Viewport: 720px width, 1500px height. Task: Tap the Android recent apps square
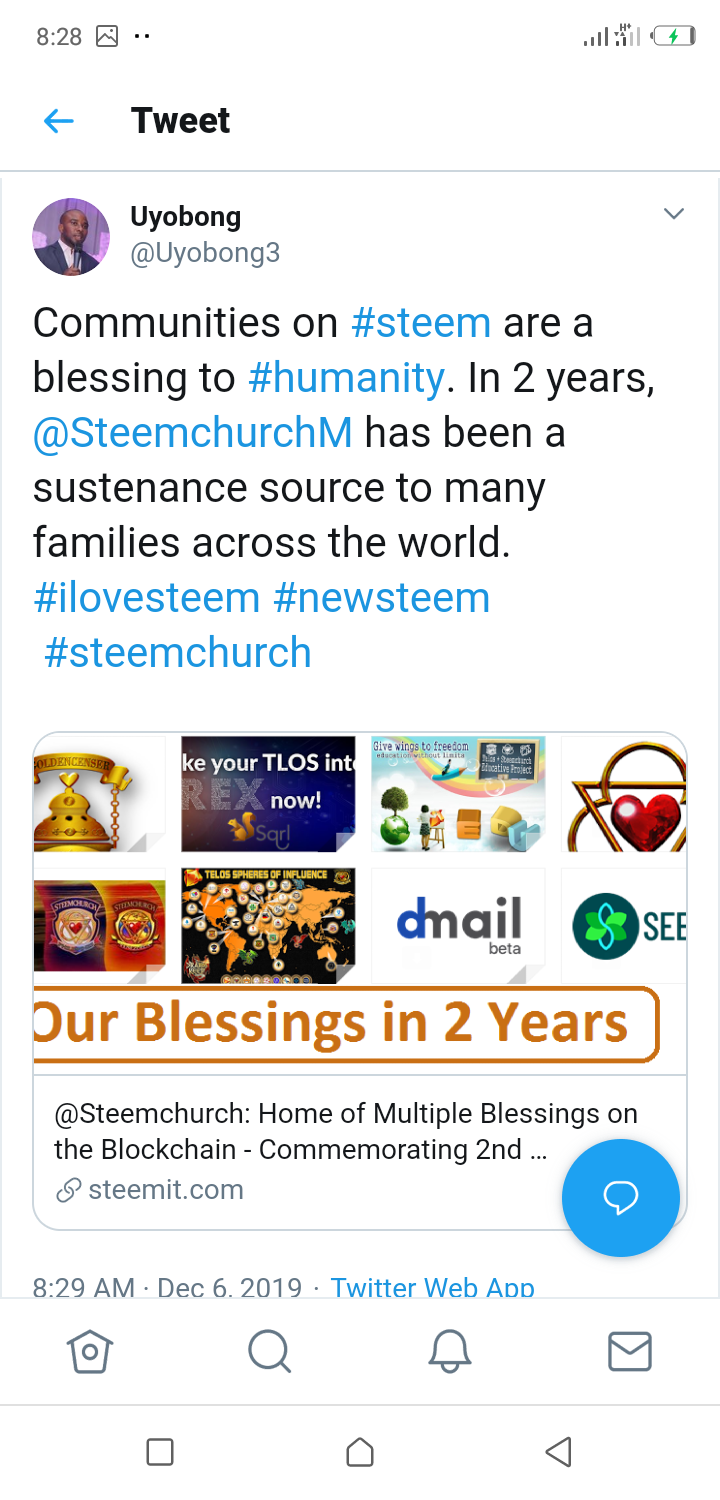(x=160, y=1452)
